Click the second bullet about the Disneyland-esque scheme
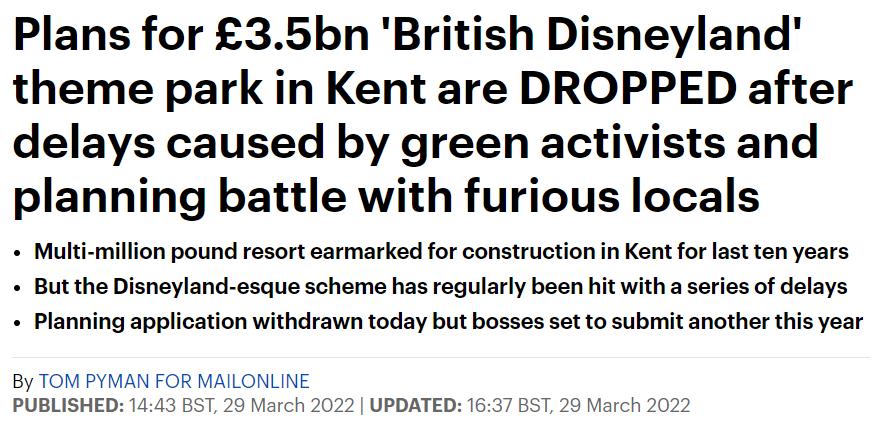This screenshot has height=430, width=884. click(441, 286)
